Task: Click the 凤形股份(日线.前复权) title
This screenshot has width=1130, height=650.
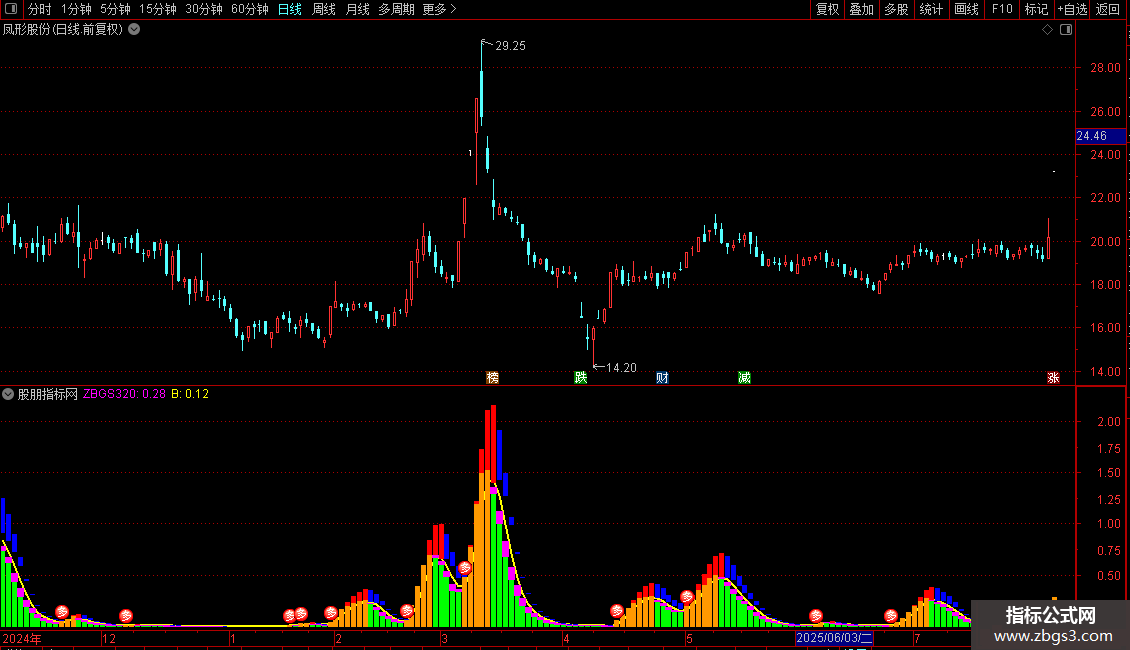Action: [63, 30]
